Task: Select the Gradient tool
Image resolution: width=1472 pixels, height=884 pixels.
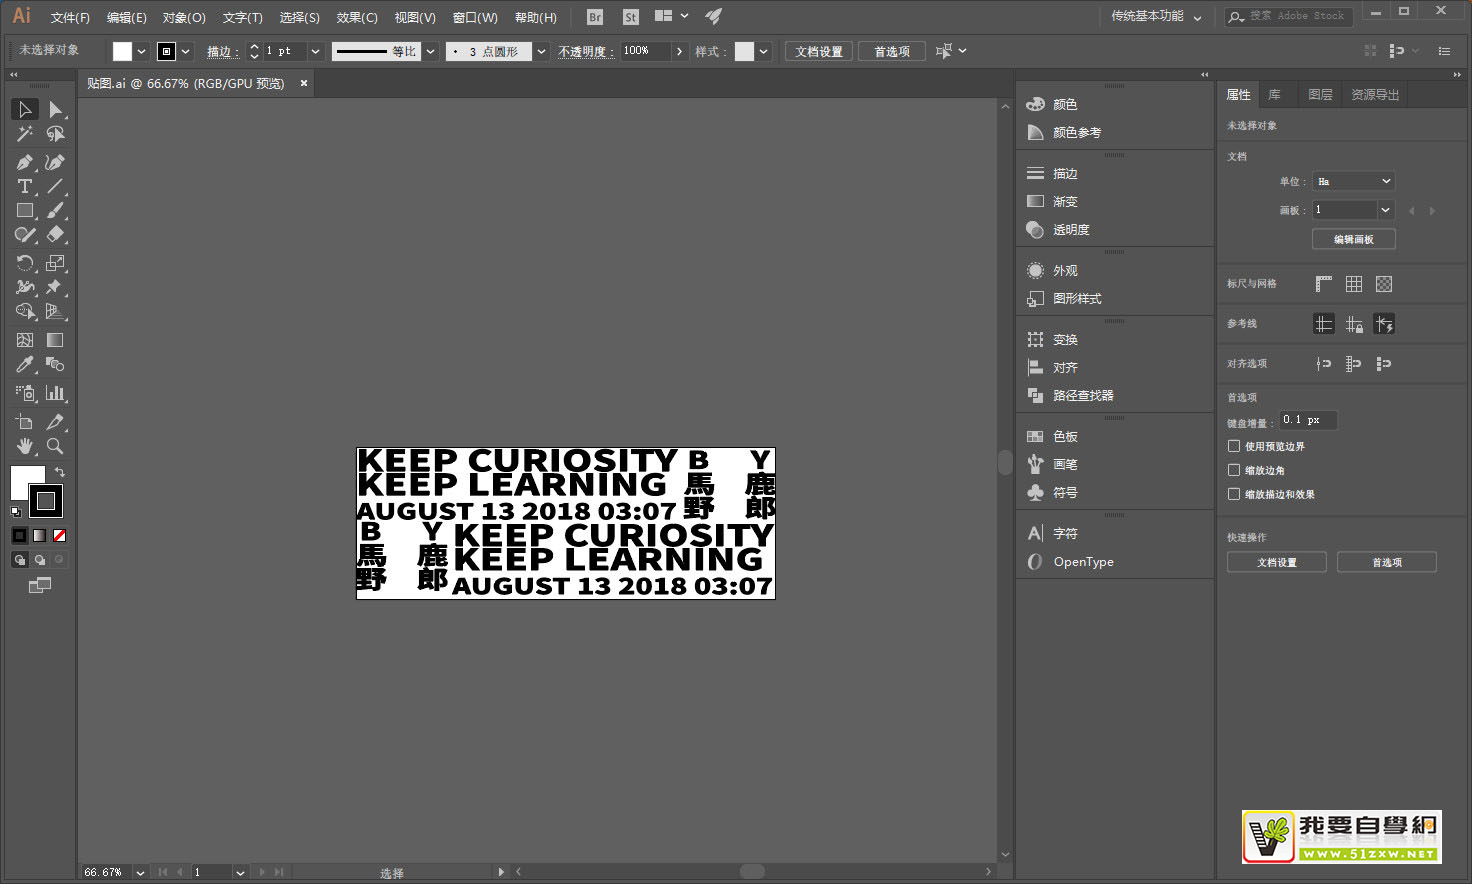Action: tap(55, 340)
